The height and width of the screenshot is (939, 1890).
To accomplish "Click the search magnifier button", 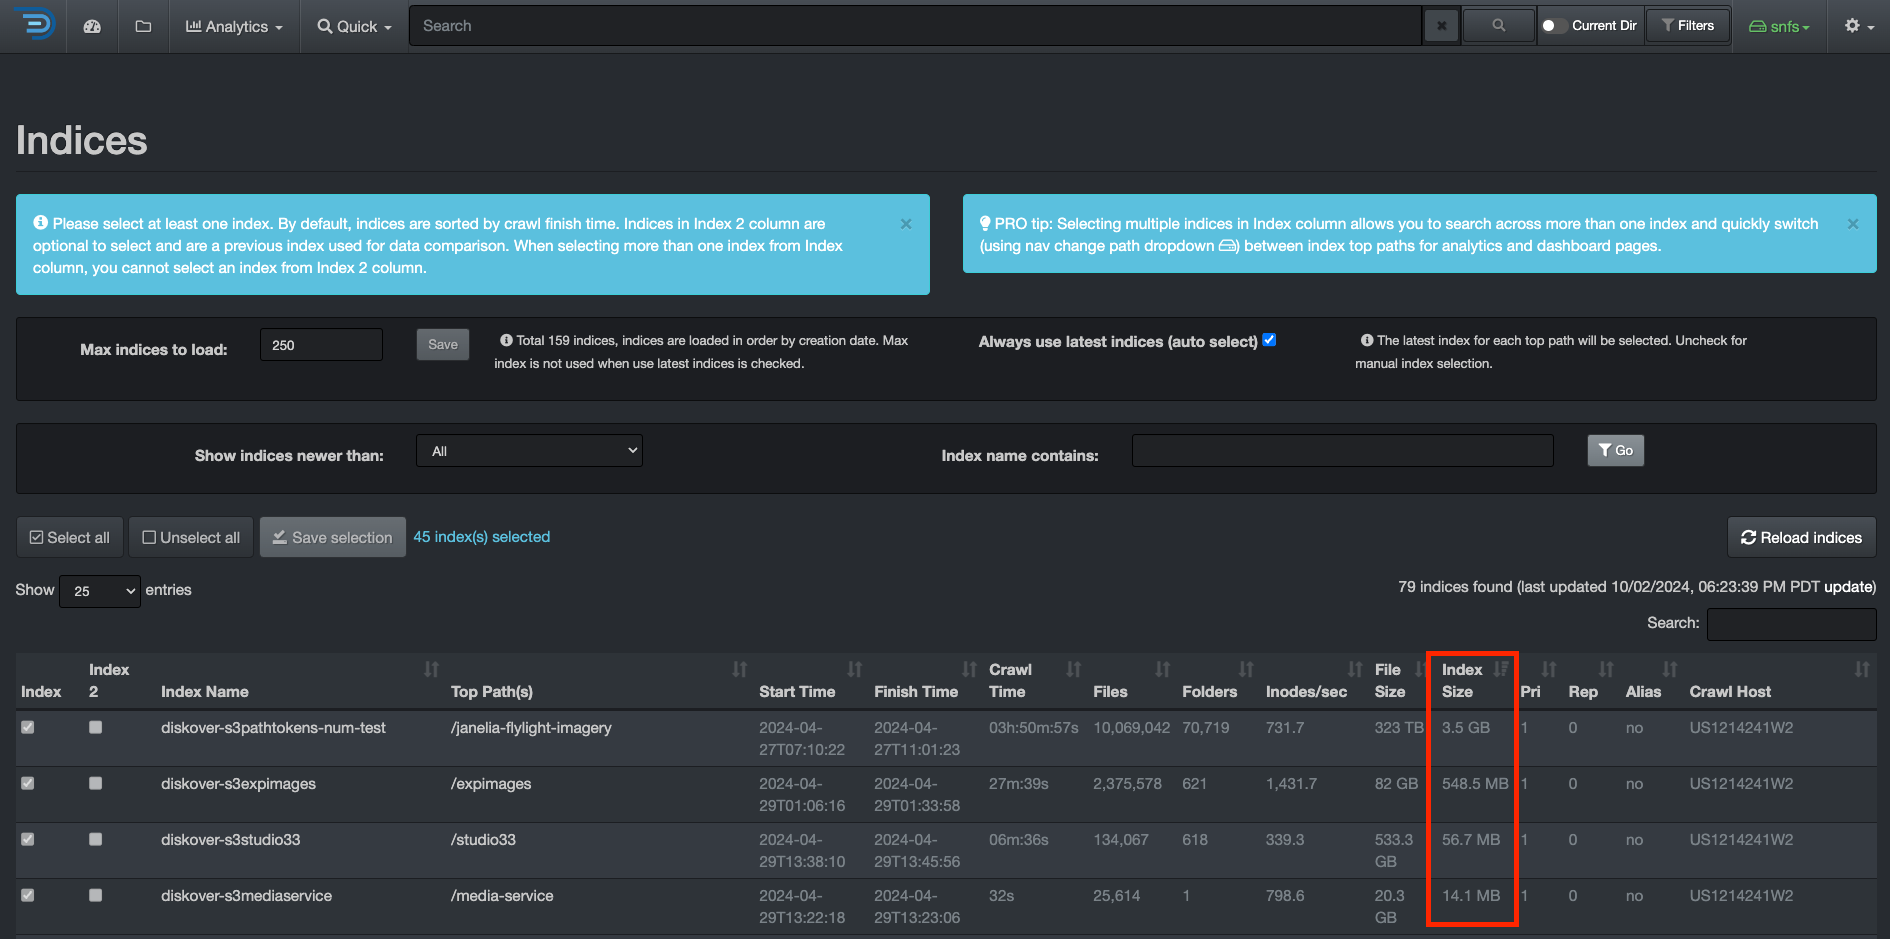I will (x=1498, y=25).
